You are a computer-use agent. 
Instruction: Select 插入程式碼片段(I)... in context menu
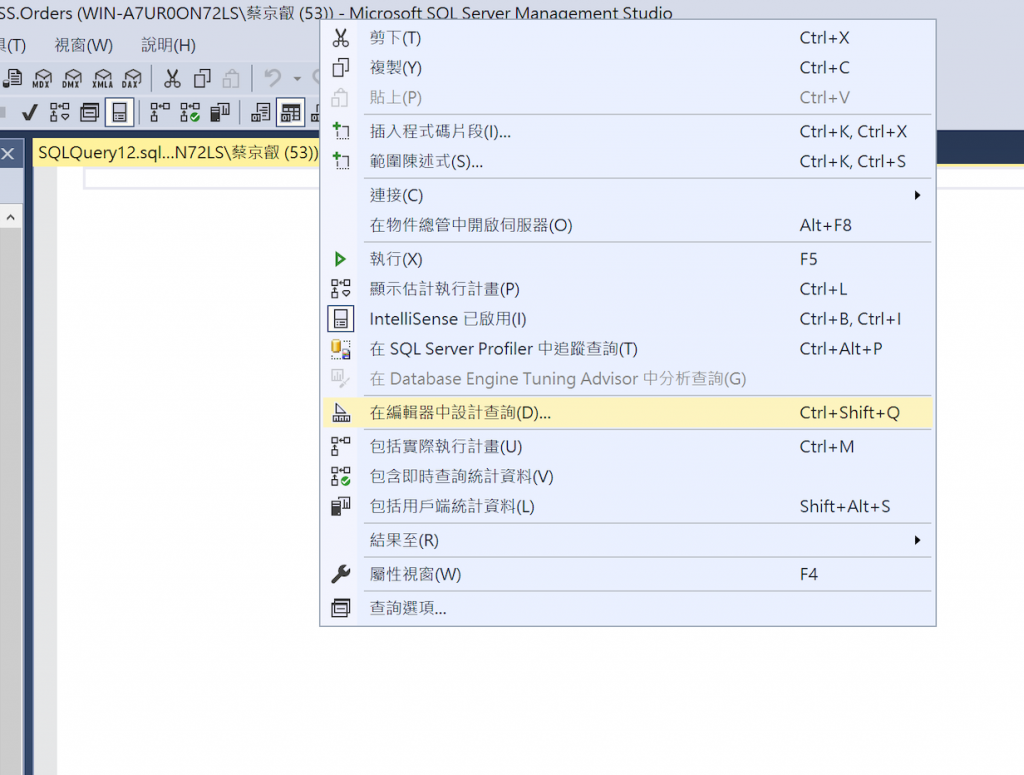pyautogui.click(x=628, y=132)
